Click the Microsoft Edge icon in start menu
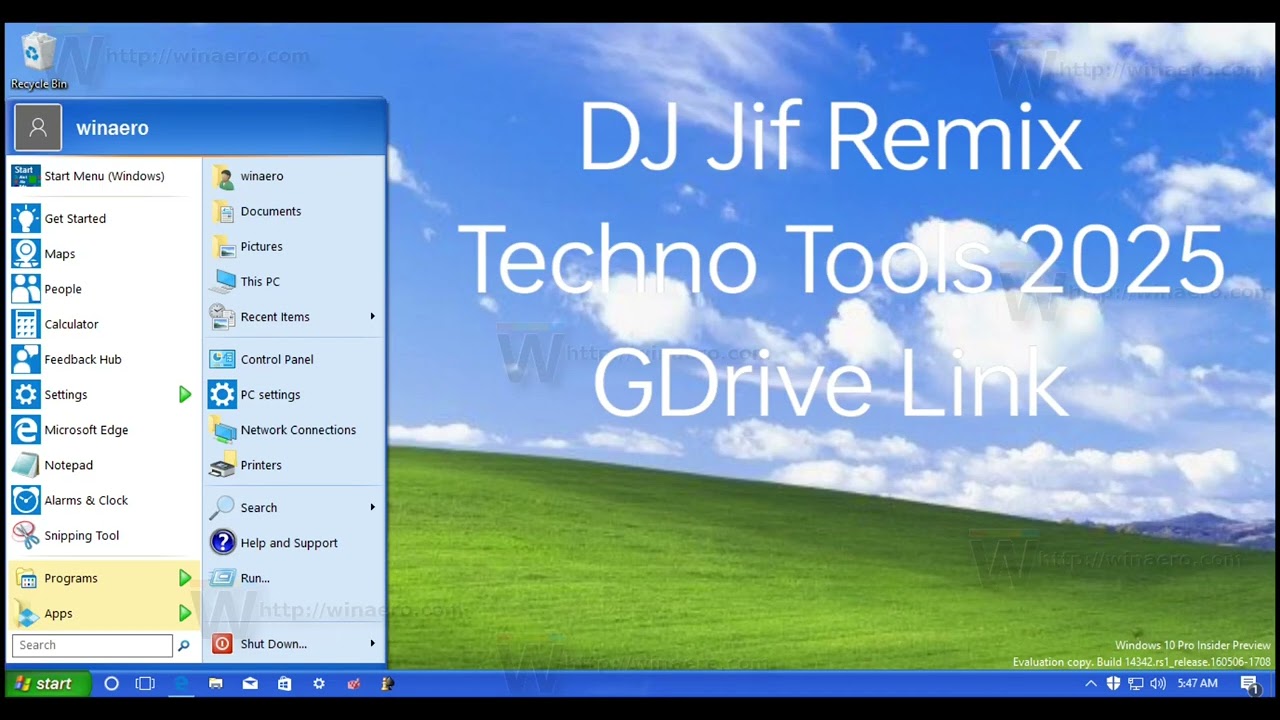This screenshot has width=1280, height=720. point(26,430)
